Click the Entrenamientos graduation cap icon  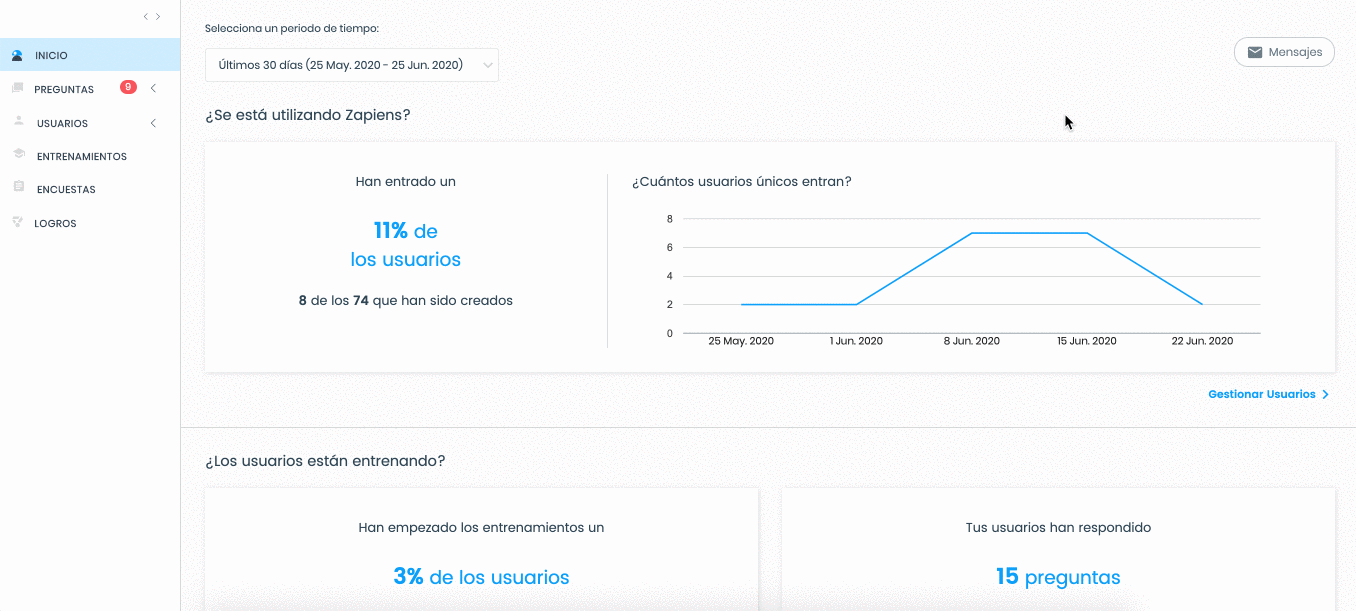(x=18, y=155)
